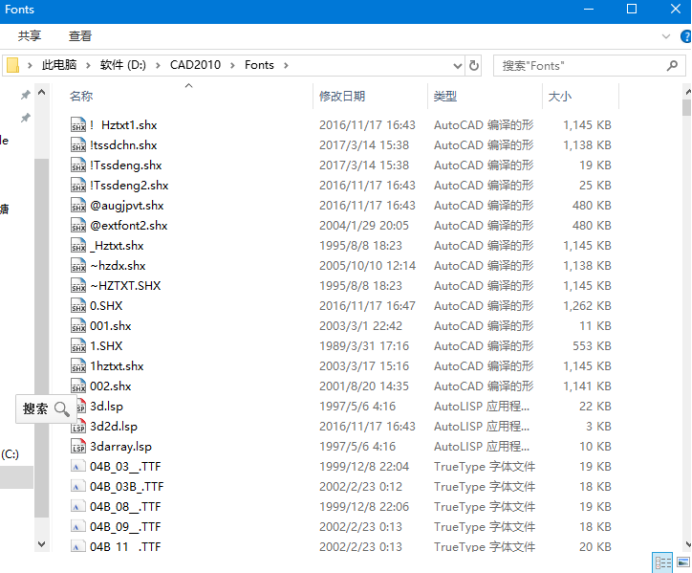Open the 共享 ribbon tab

coord(29,36)
